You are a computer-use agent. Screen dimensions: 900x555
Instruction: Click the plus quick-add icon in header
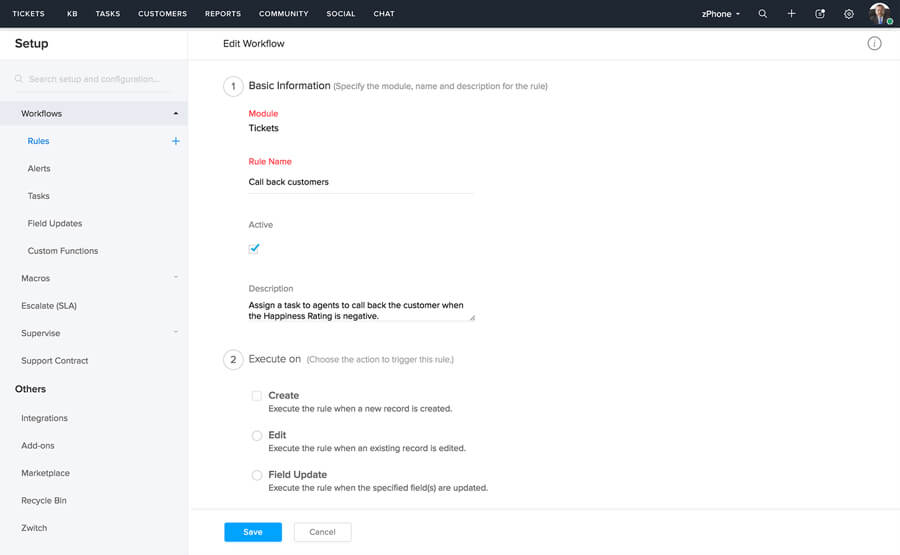coord(791,14)
